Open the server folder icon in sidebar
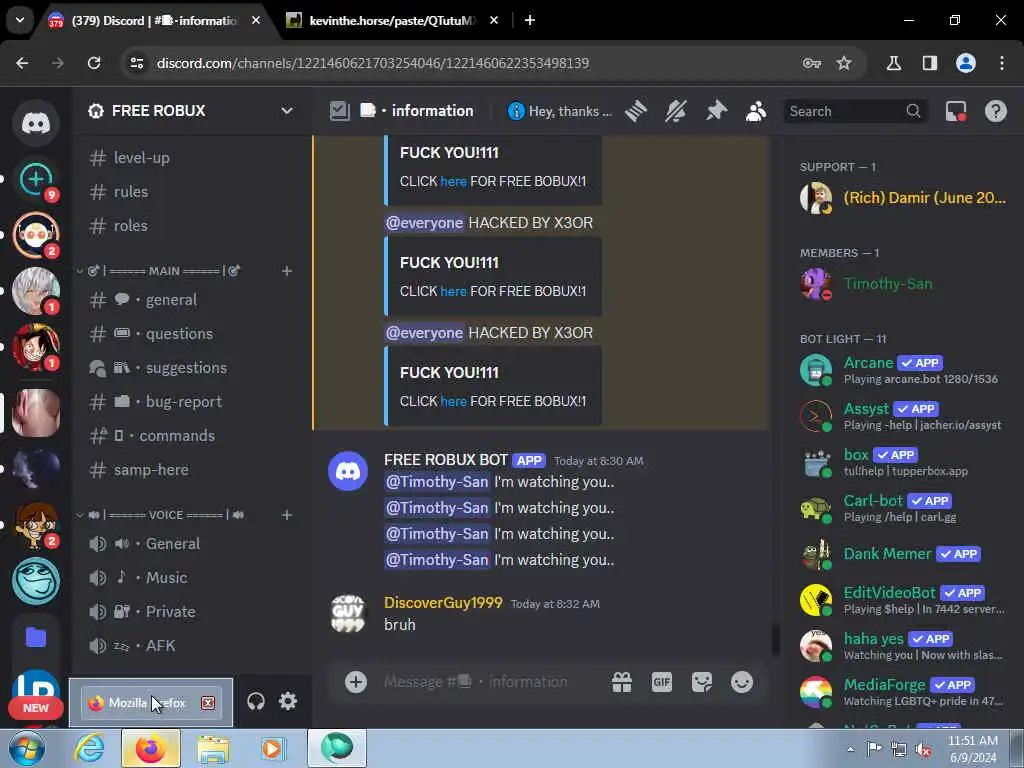The height and width of the screenshot is (768, 1024). pyautogui.click(x=36, y=637)
